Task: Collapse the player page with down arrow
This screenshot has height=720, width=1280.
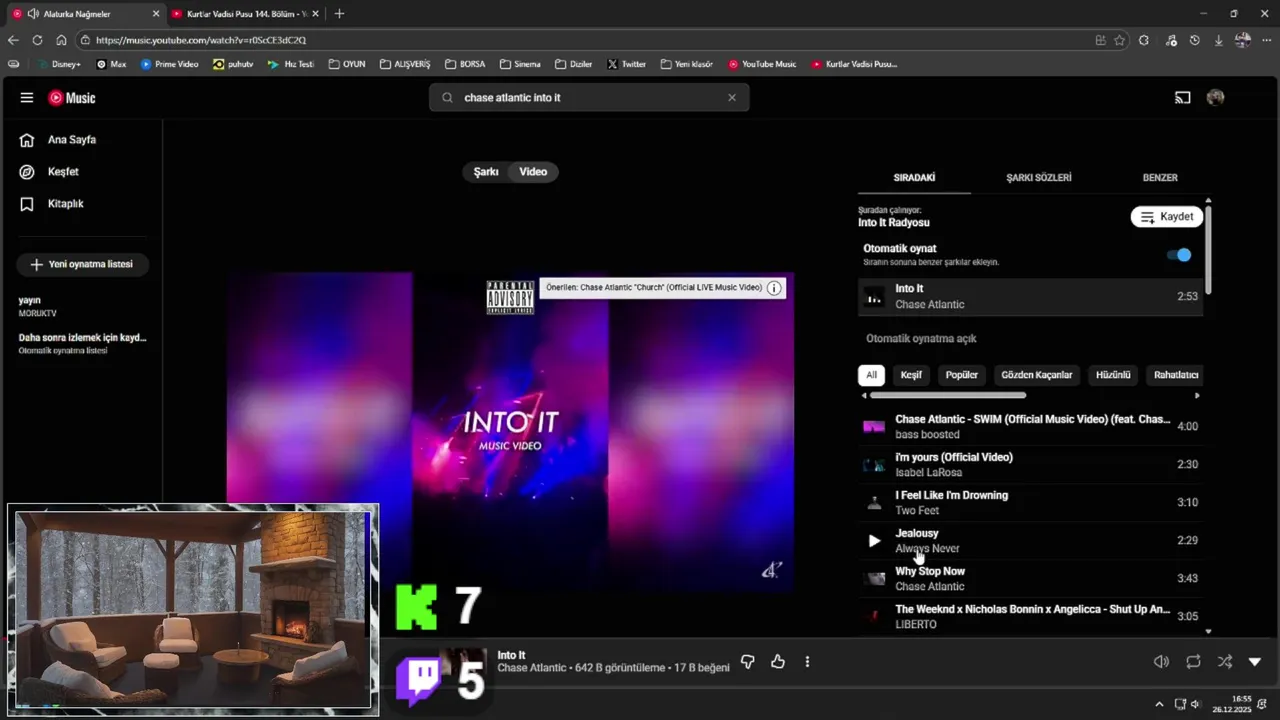Action: pos(1255,662)
